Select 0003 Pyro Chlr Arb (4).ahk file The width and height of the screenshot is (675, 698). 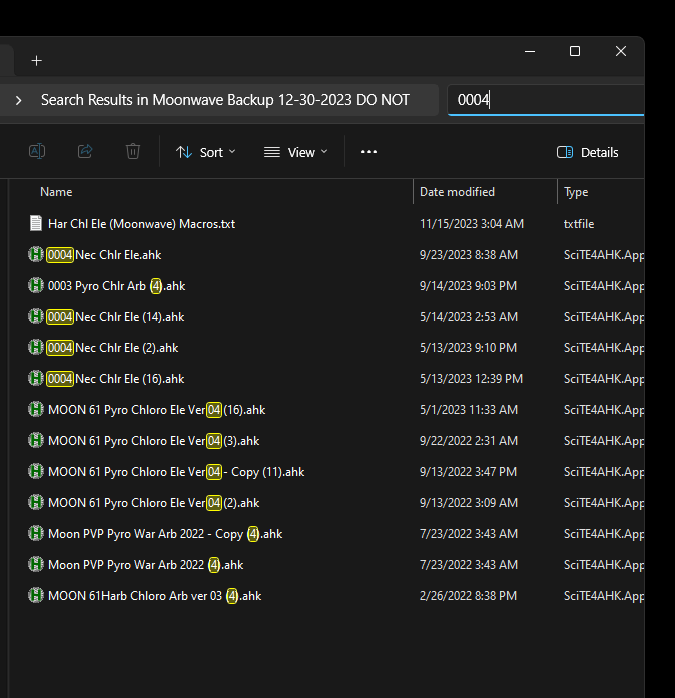[x=116, y=286]
